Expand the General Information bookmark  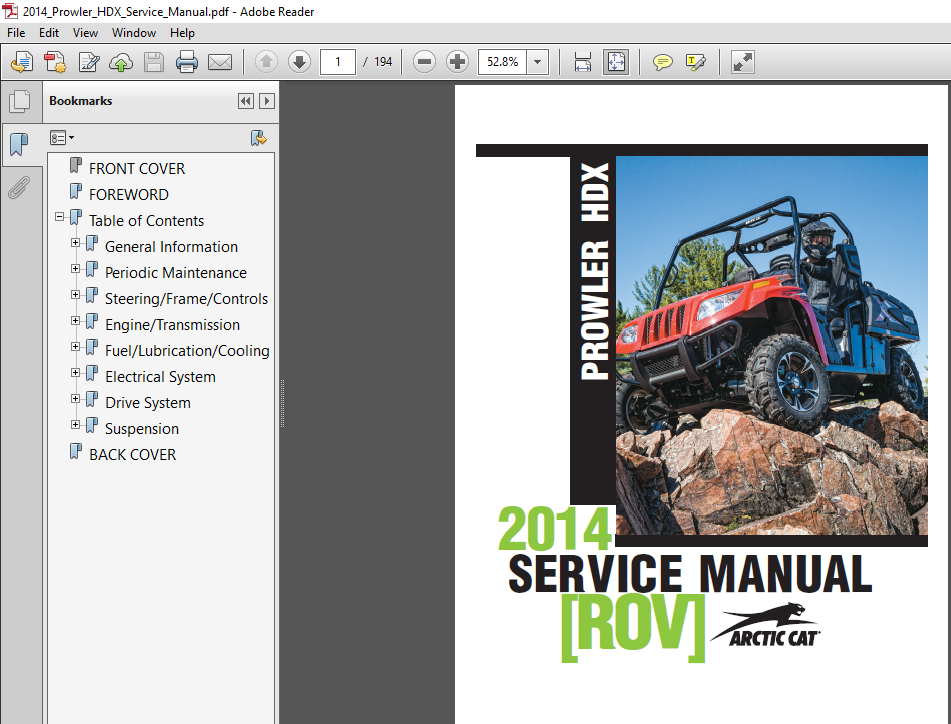(75, 243)
